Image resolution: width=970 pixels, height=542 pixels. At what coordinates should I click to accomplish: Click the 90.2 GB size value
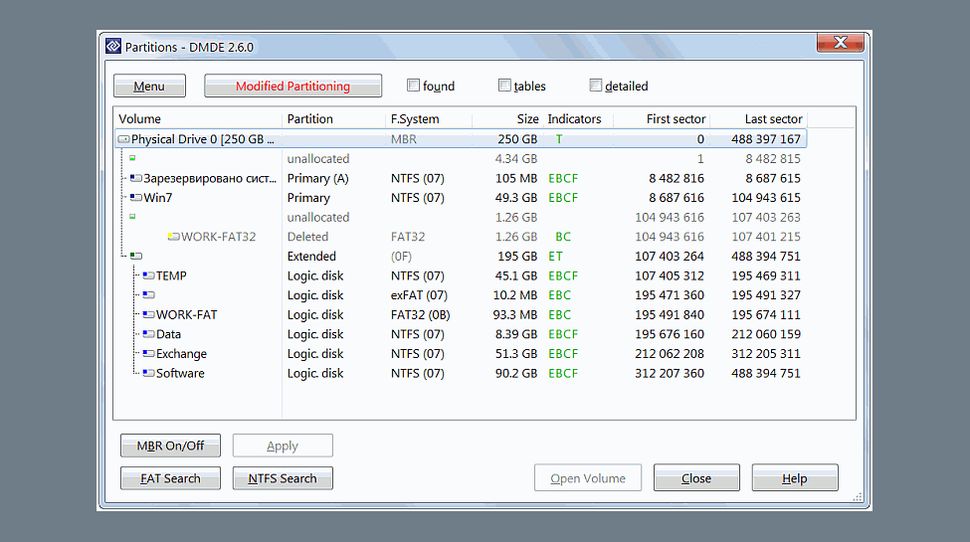tap(516, 373)
